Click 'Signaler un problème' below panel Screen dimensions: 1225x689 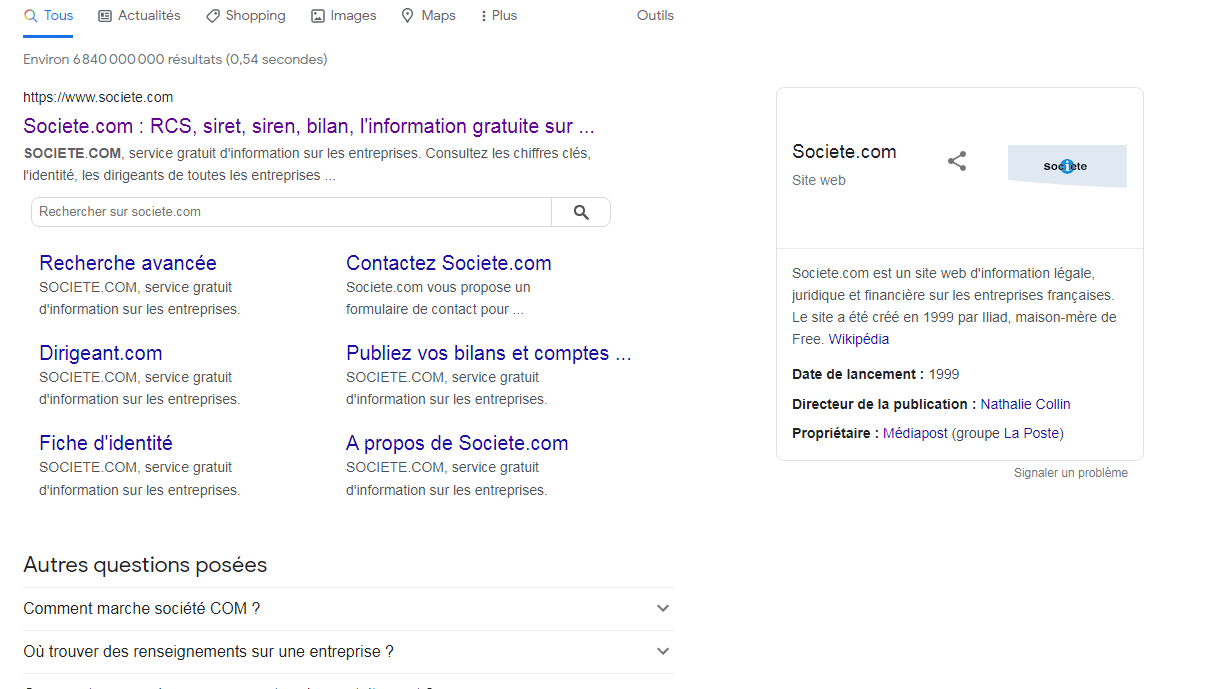[1071, 473]
